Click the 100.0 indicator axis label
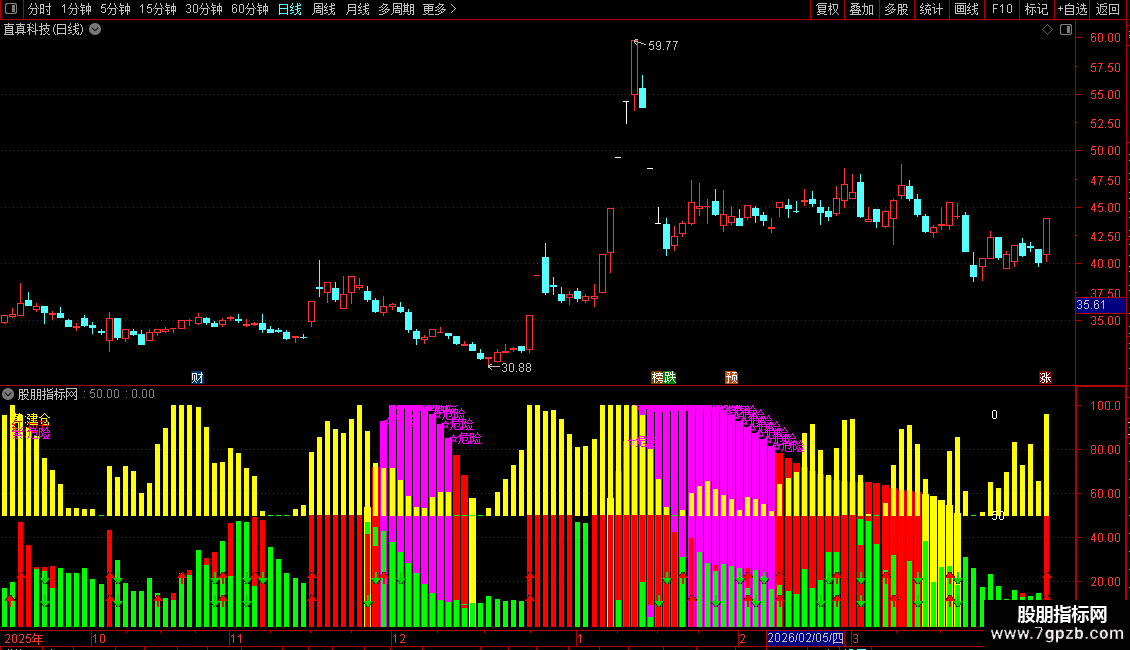This screenshot has height=650, width=1130. coord(1105,406)
